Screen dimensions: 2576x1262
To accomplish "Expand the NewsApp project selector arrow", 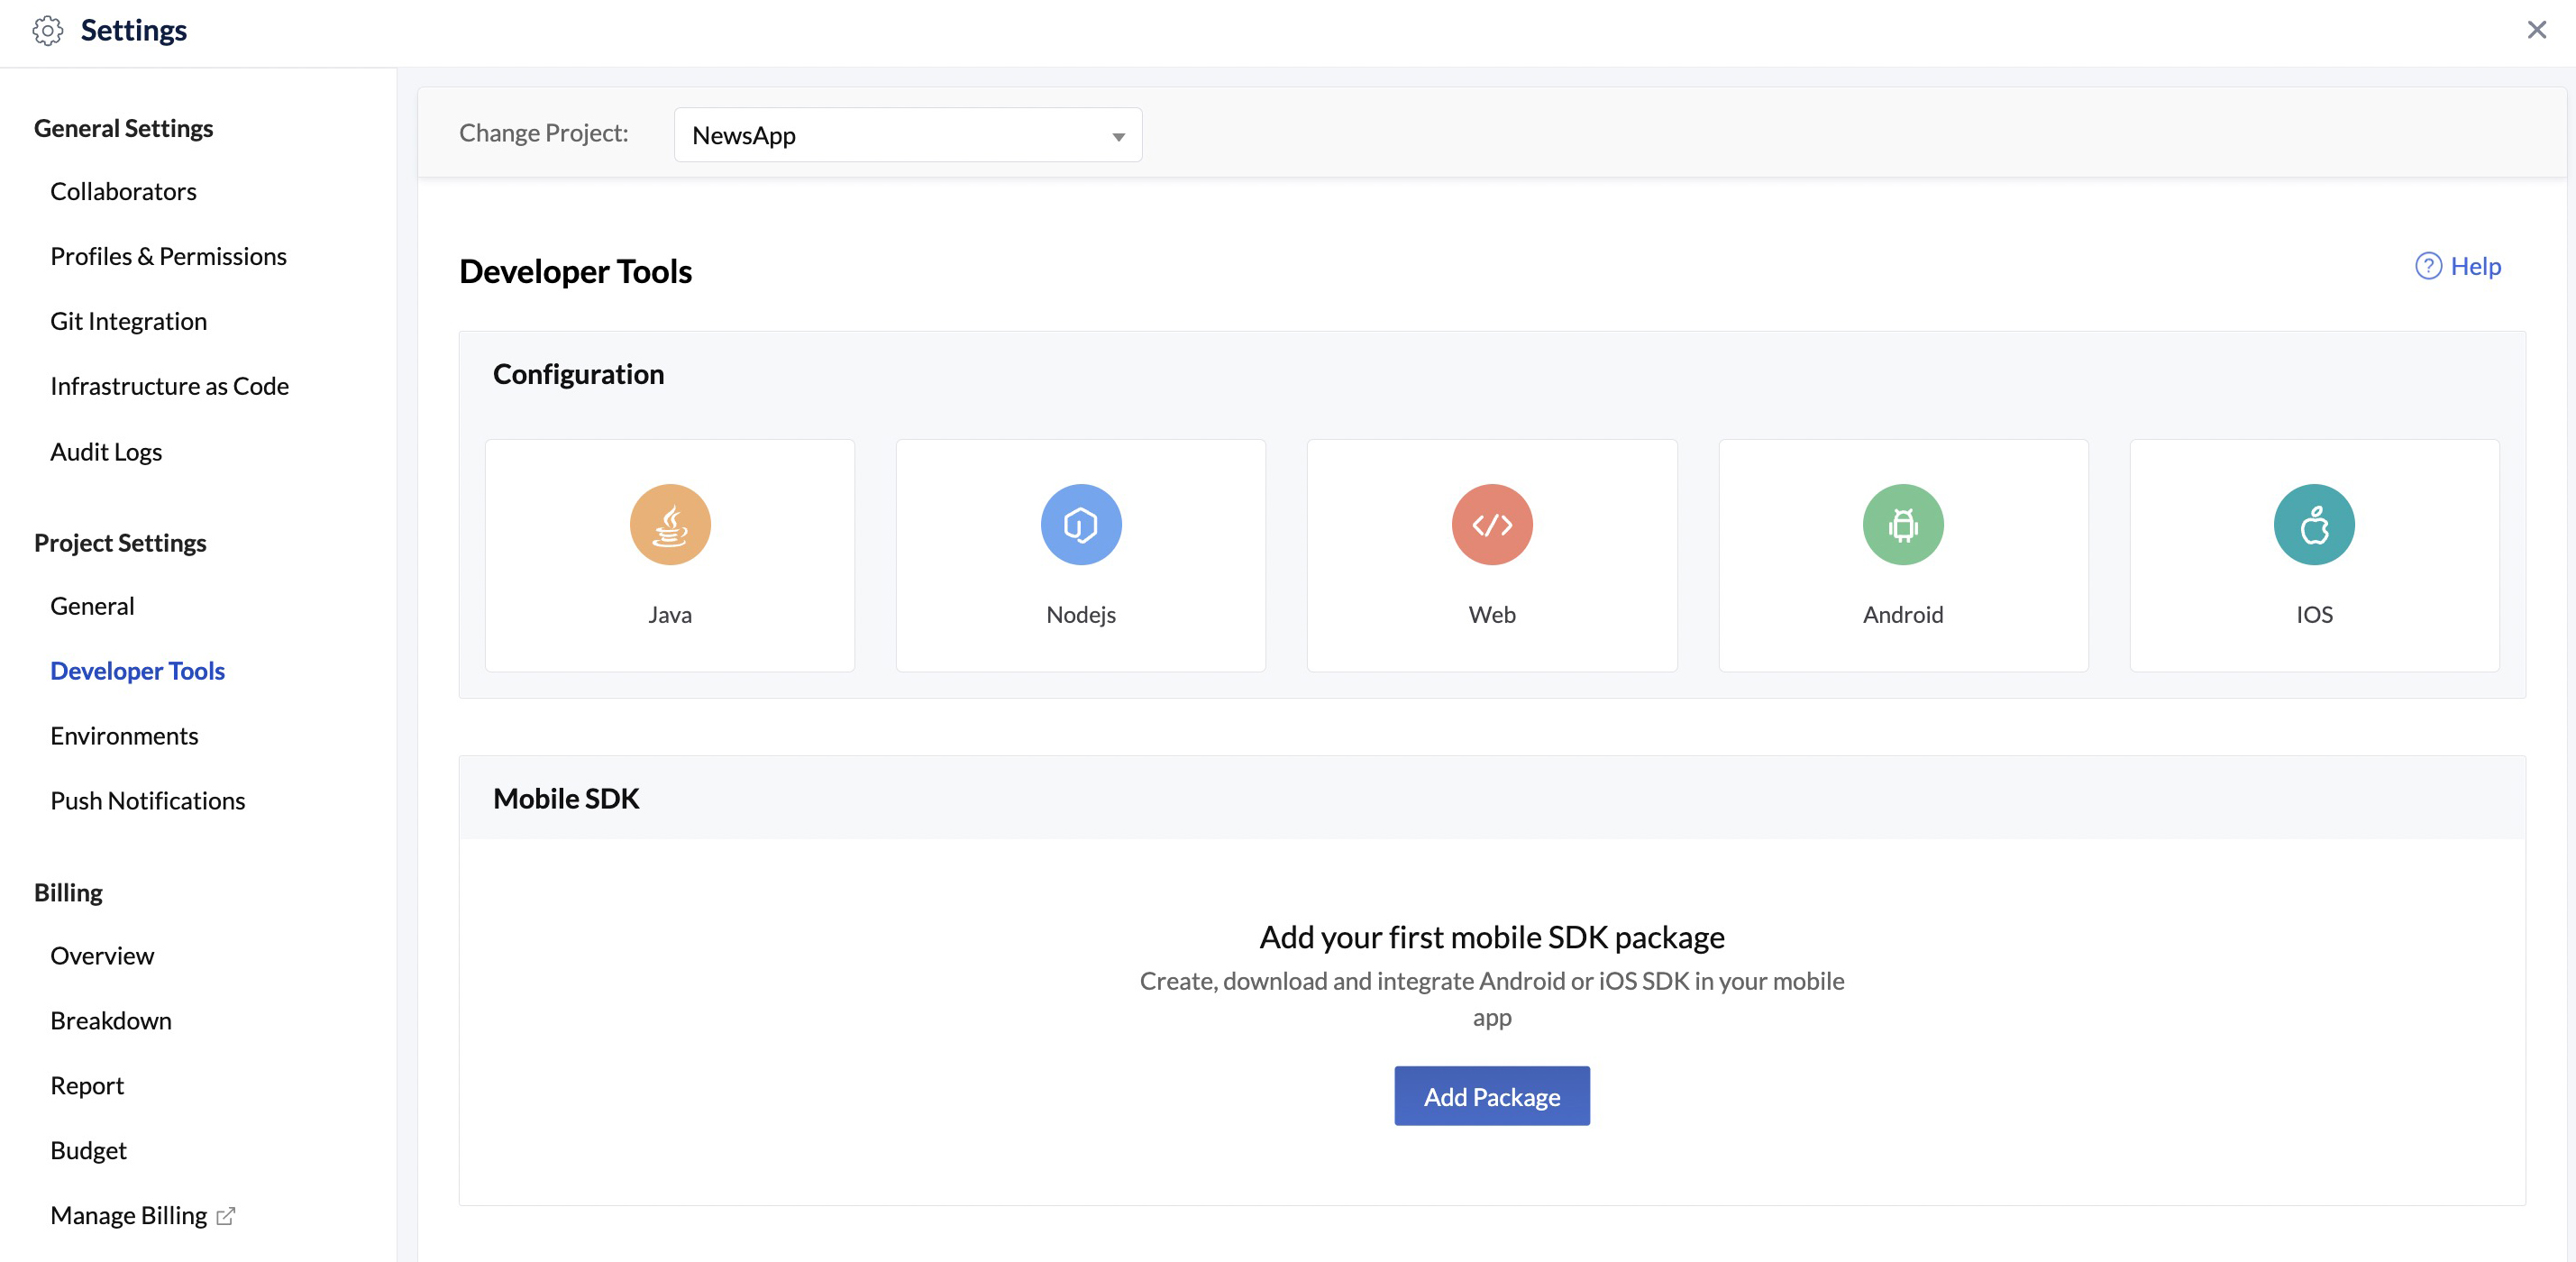I will pos(1116,134).
